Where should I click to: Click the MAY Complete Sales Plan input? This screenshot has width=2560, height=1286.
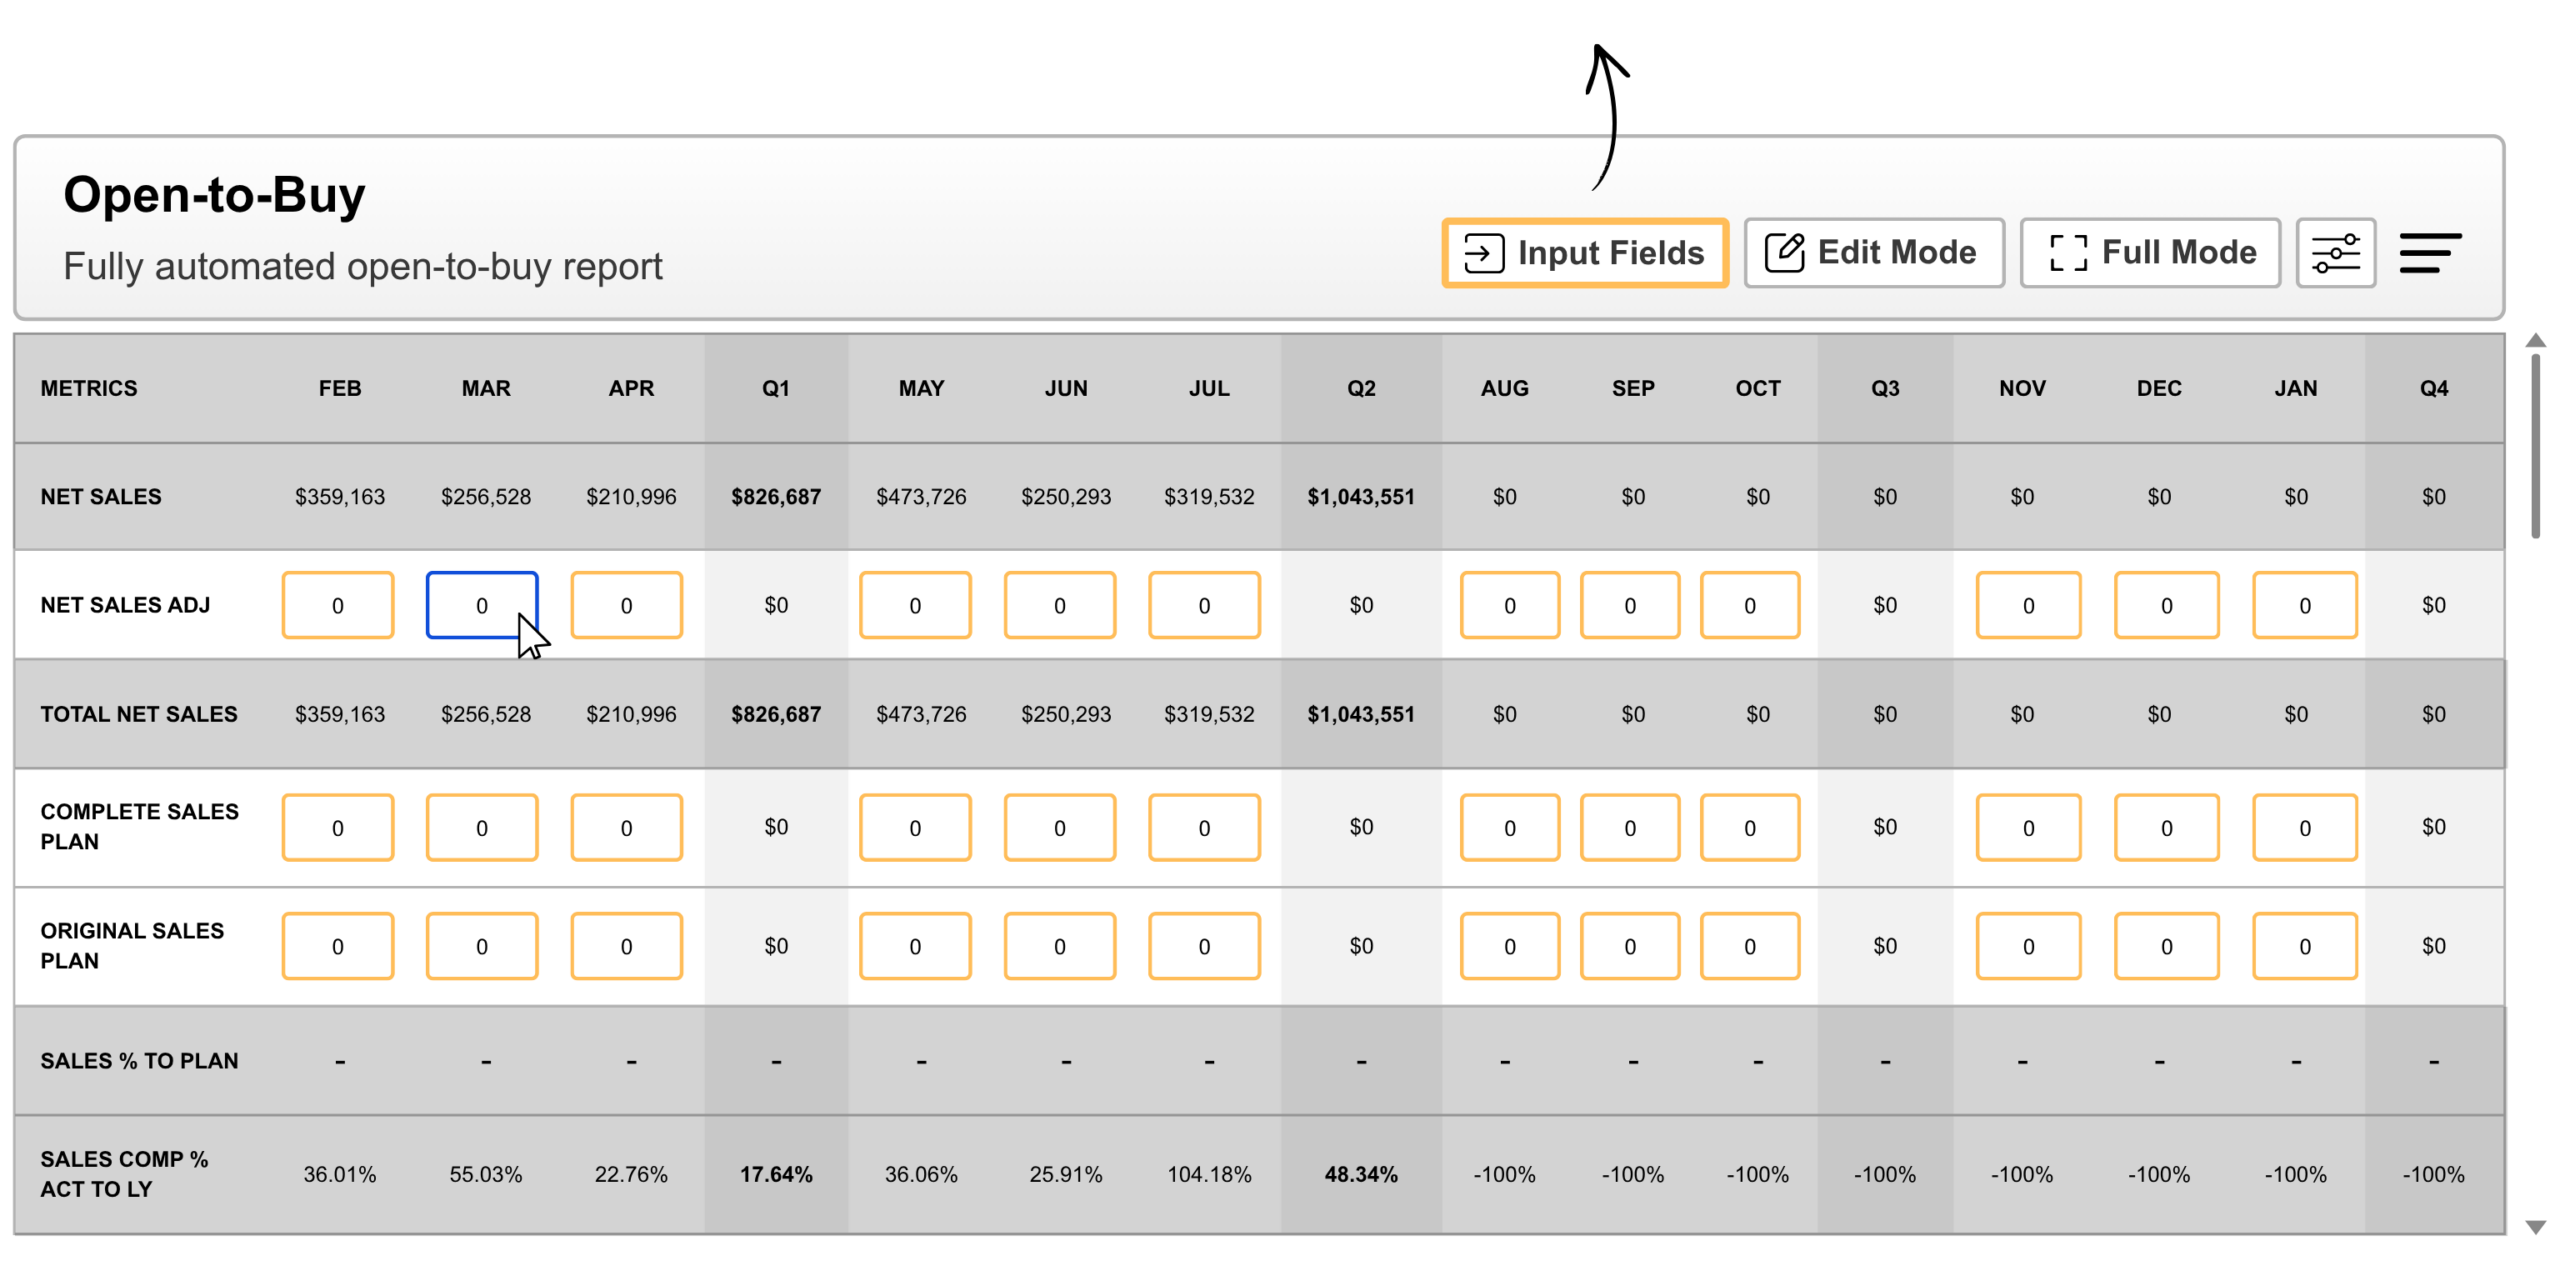[x=914, y=828]
